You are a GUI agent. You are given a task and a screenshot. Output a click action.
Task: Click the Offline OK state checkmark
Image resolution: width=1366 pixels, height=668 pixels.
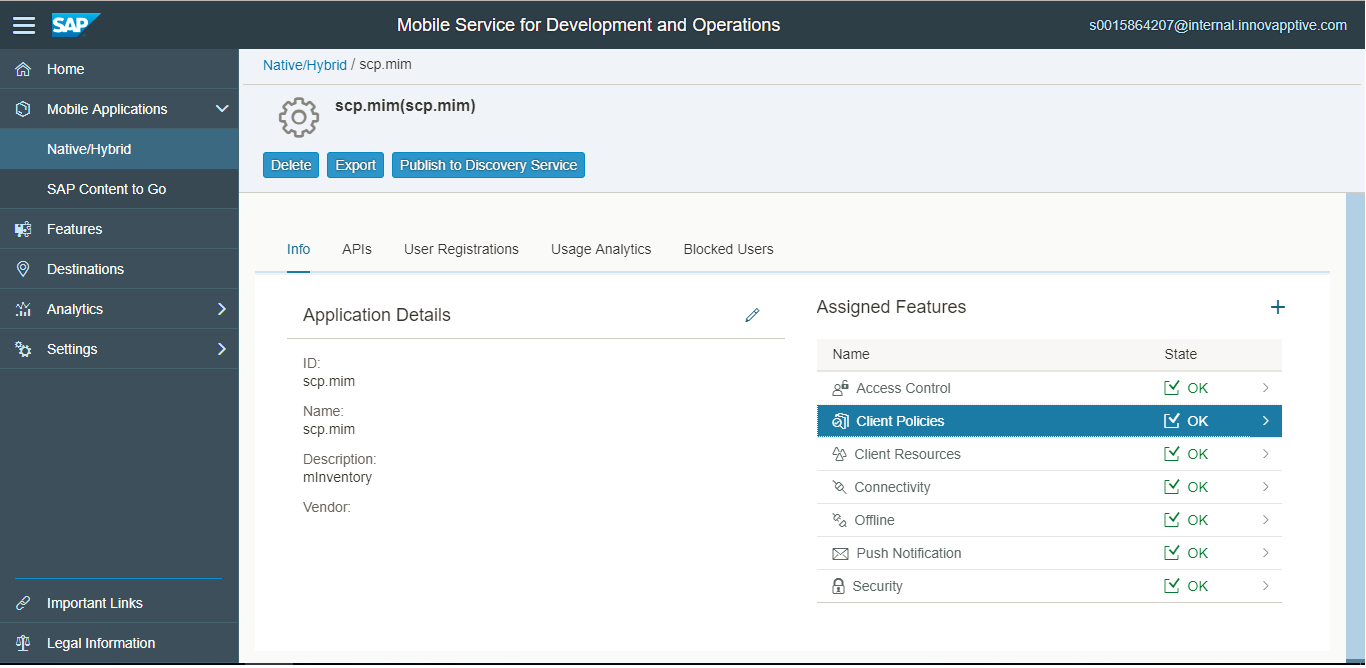click(x=1172, y=520)
